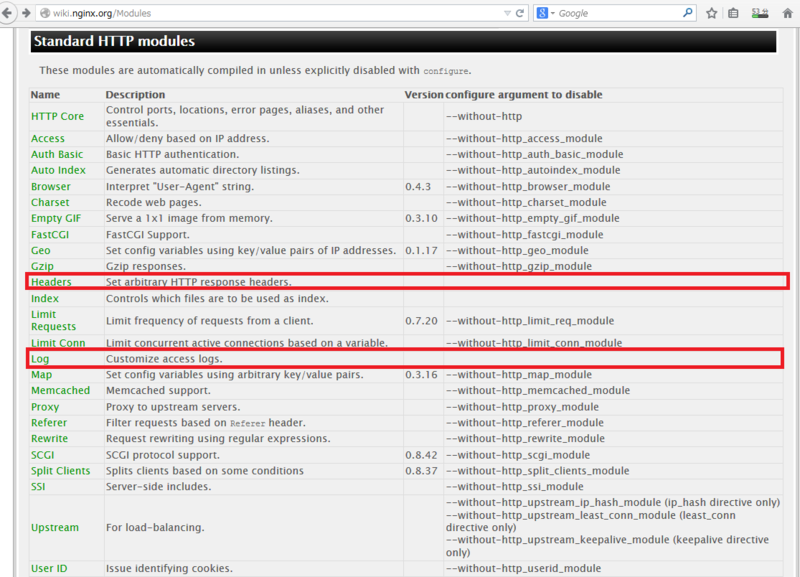Open the Charset module link

pyautogui.click(x=50, y=202)
